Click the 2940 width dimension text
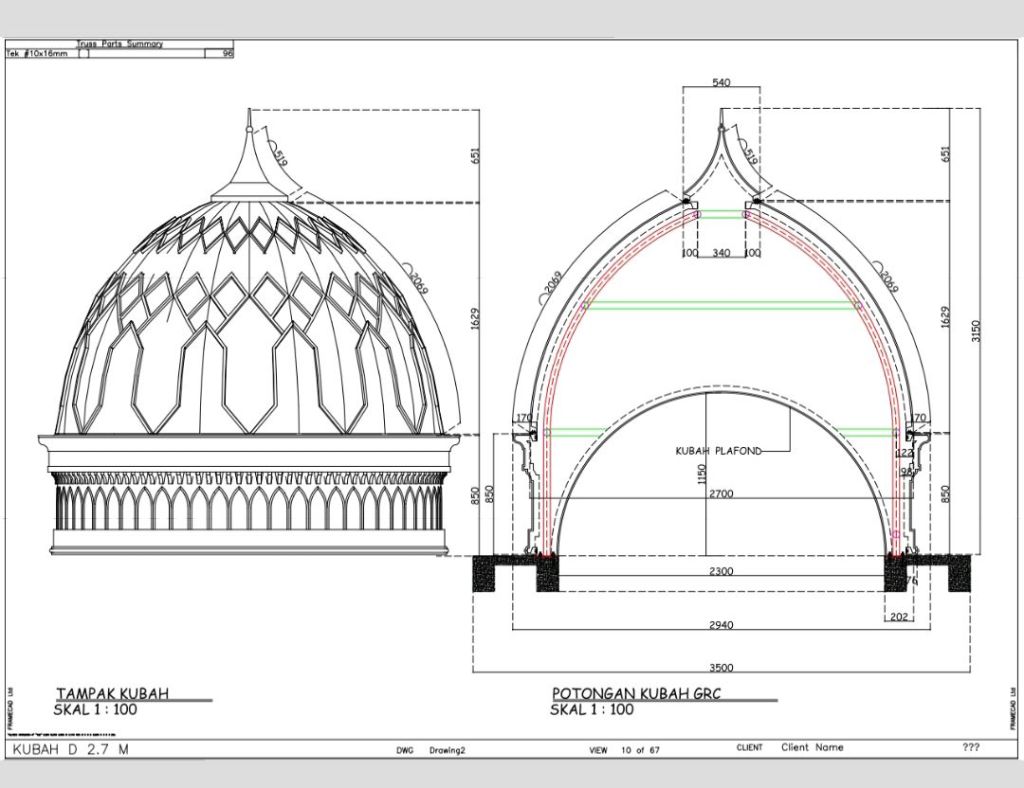The image size is (1024, 788). coord(720,625)
